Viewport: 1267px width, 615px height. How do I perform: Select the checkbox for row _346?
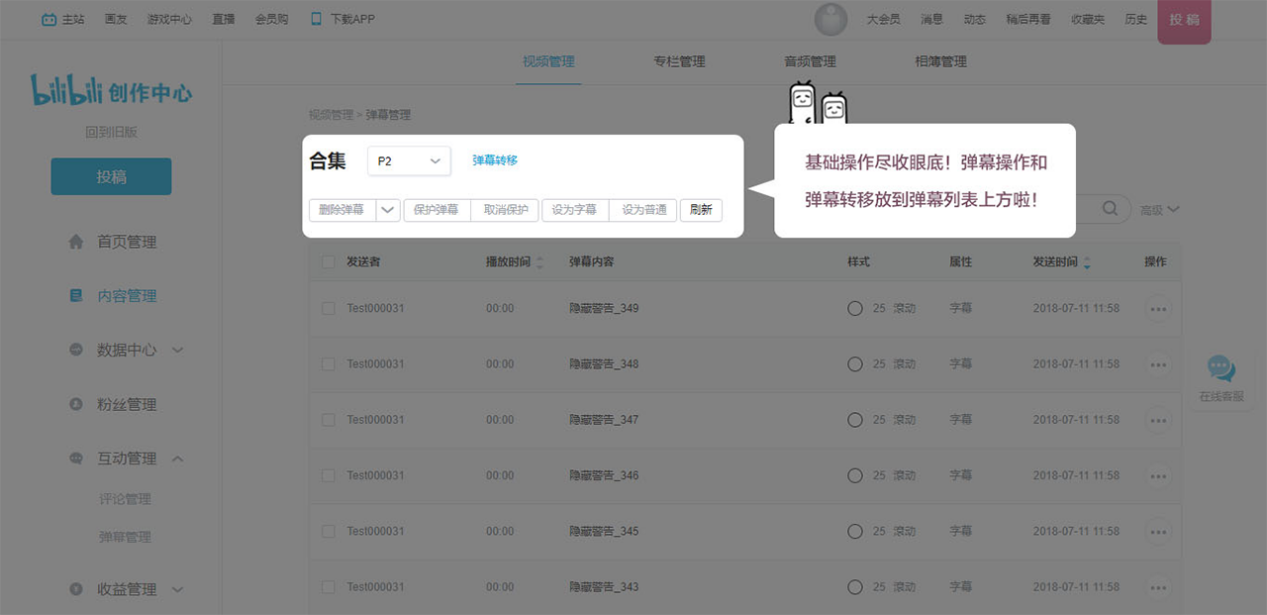(x=328, y=476)
